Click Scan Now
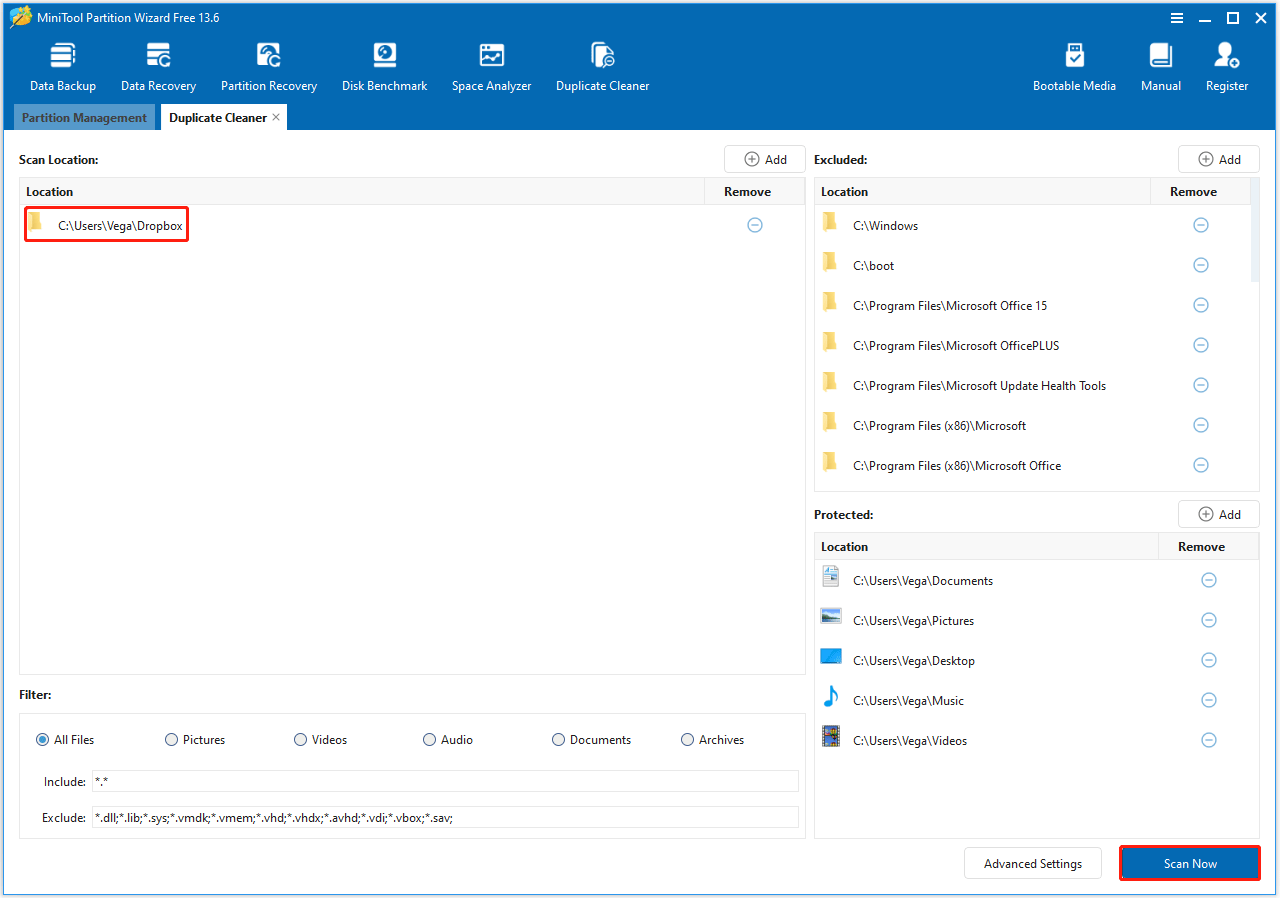The image size is (1280, 898). click(1190, 863)
